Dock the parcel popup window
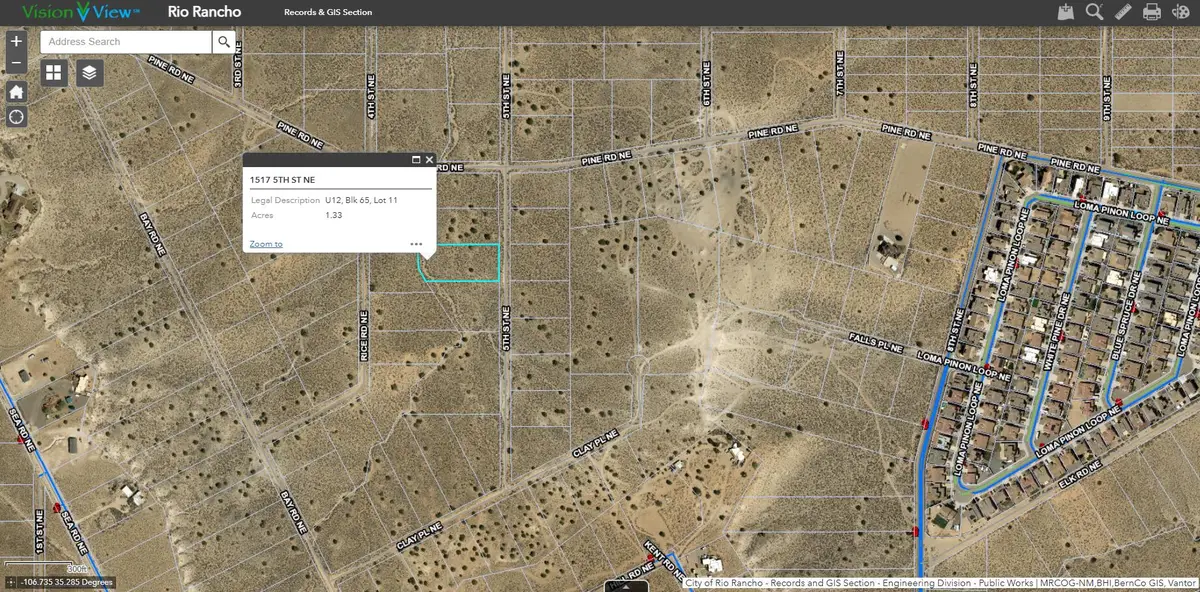The image size is (1200, 592). [x=414, y=159]
